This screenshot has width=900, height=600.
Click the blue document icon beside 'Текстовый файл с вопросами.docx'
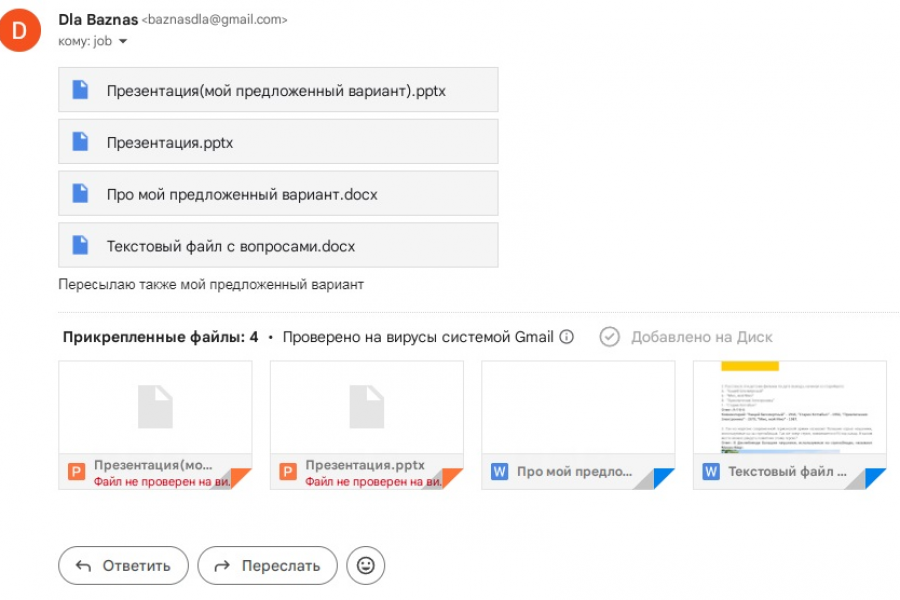pyautogui.click(x=80, y=246)
